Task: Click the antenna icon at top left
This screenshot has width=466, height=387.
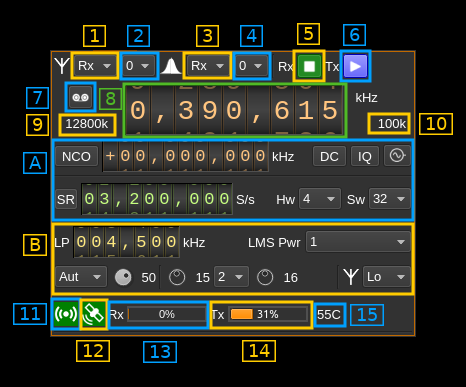Action: [62, 66]
